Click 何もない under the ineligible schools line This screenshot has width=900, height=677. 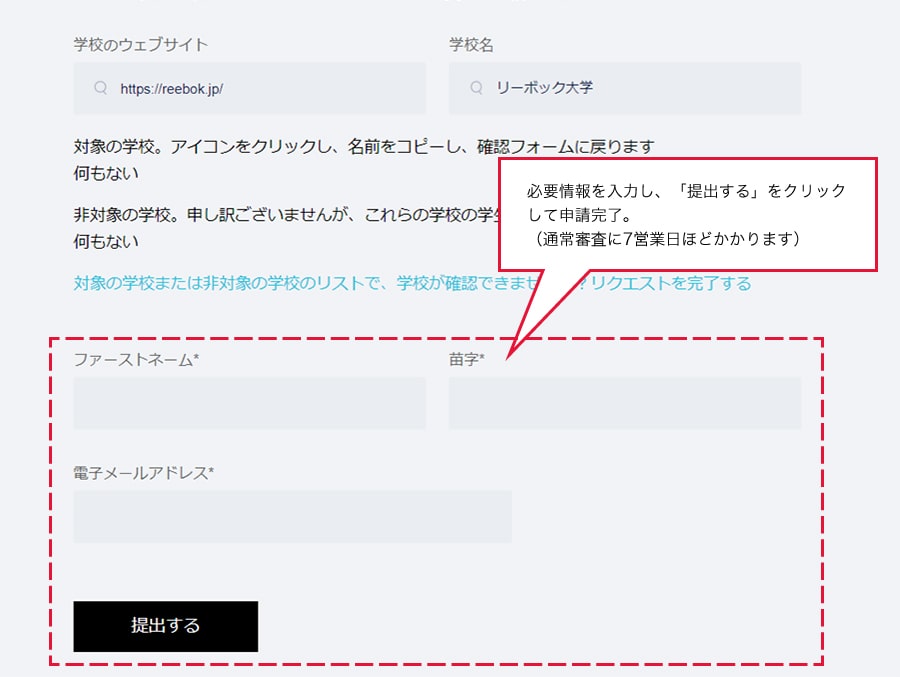coord(106,241)
